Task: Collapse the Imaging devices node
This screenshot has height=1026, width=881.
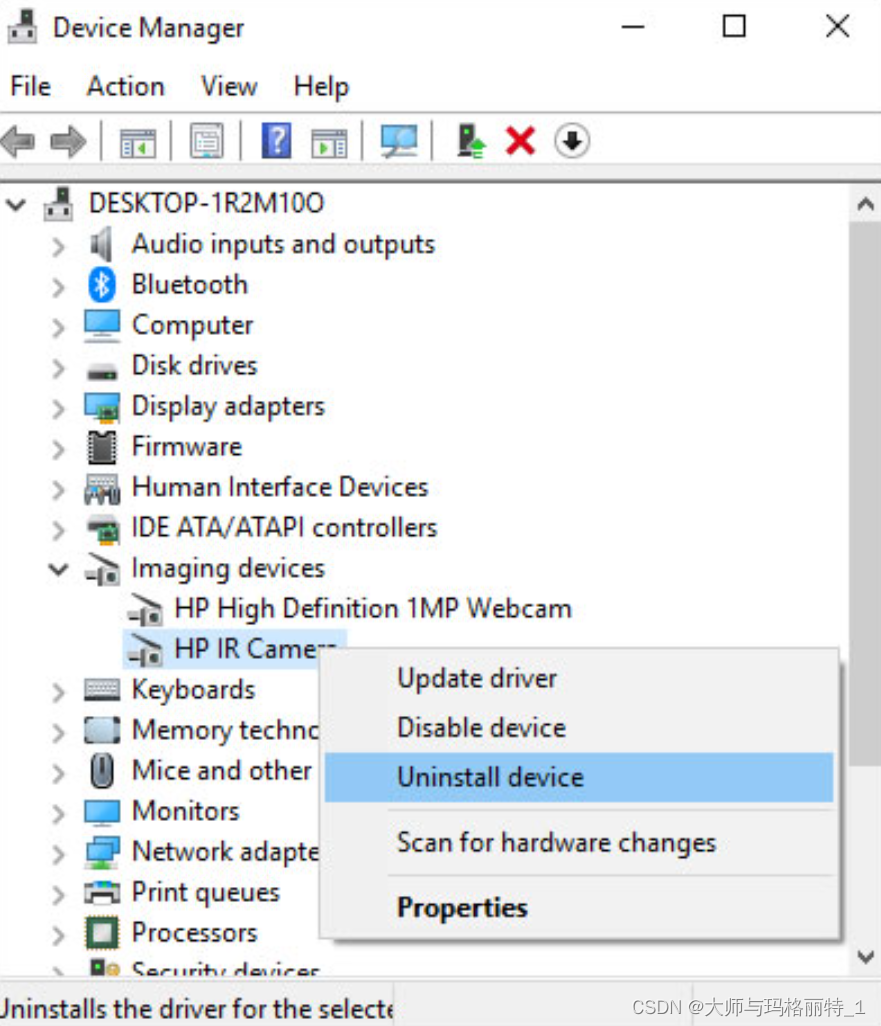Action: [x=58, y=569]
